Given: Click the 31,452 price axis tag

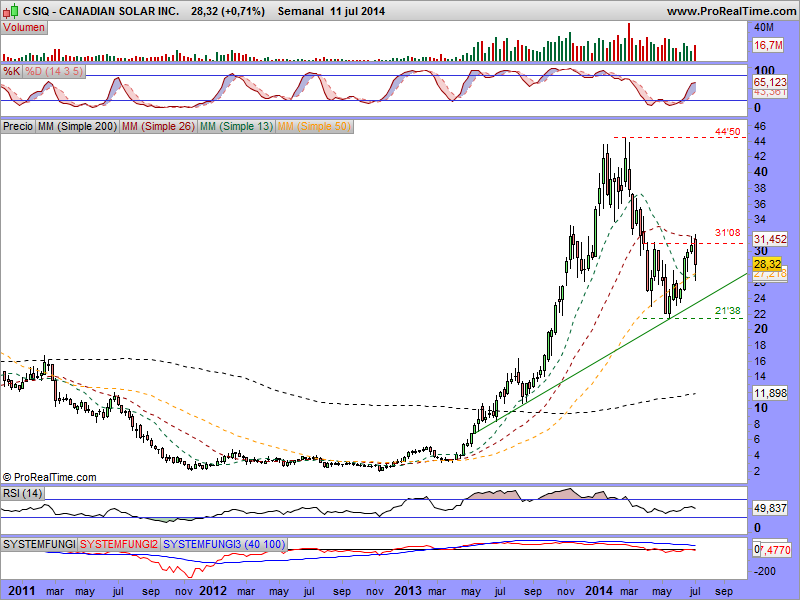Looking at the screenshot, I should pos(770,239).
